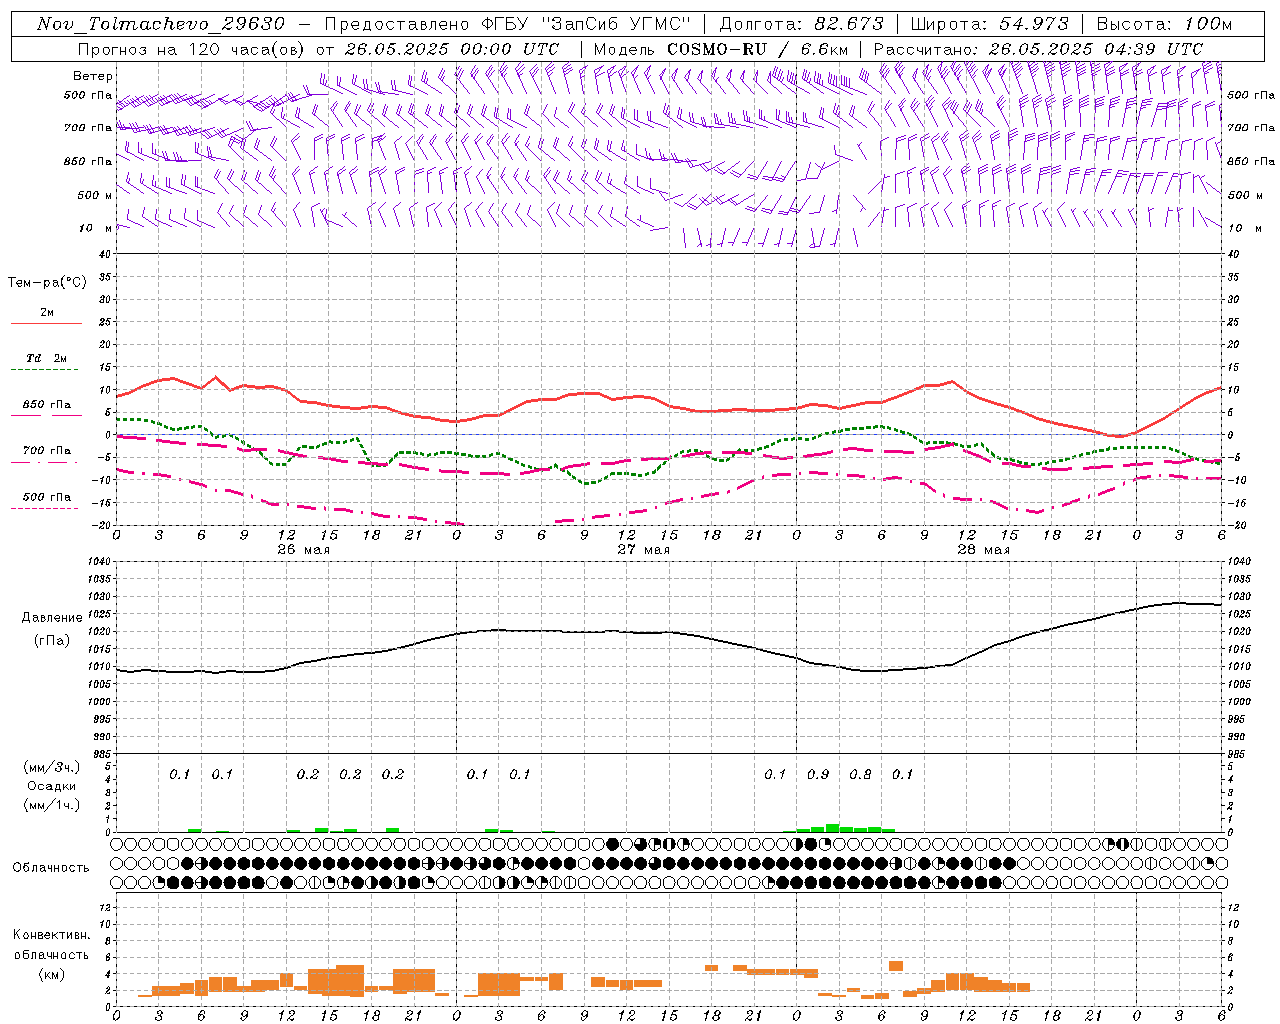Click the 'Облачность' cloud cover label

(51, 868)
